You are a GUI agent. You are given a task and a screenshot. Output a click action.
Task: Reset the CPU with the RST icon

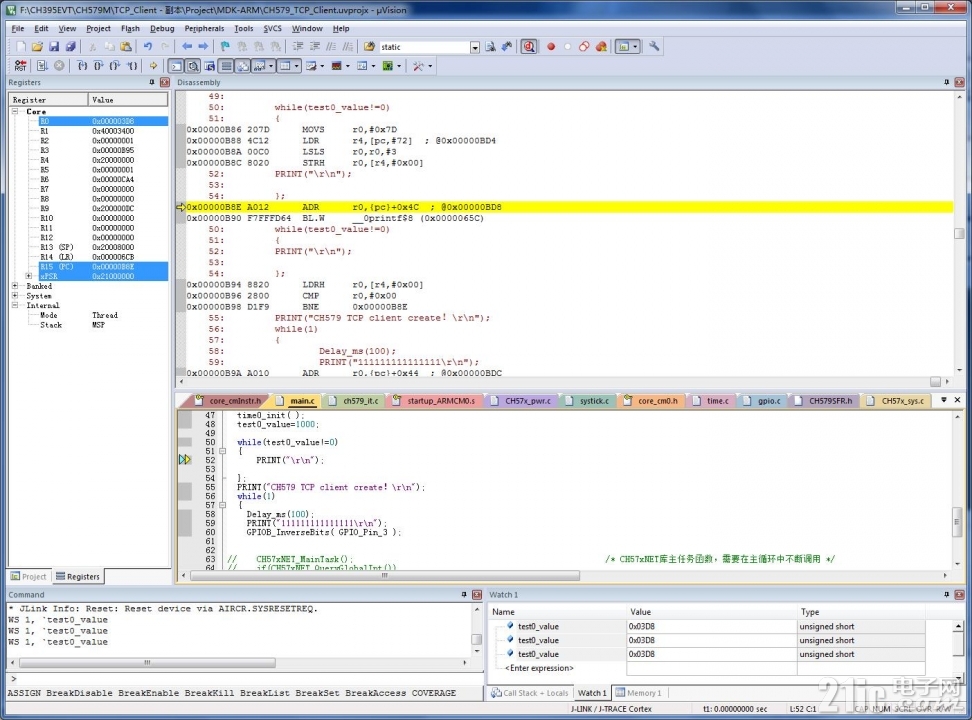click(20, 66)
